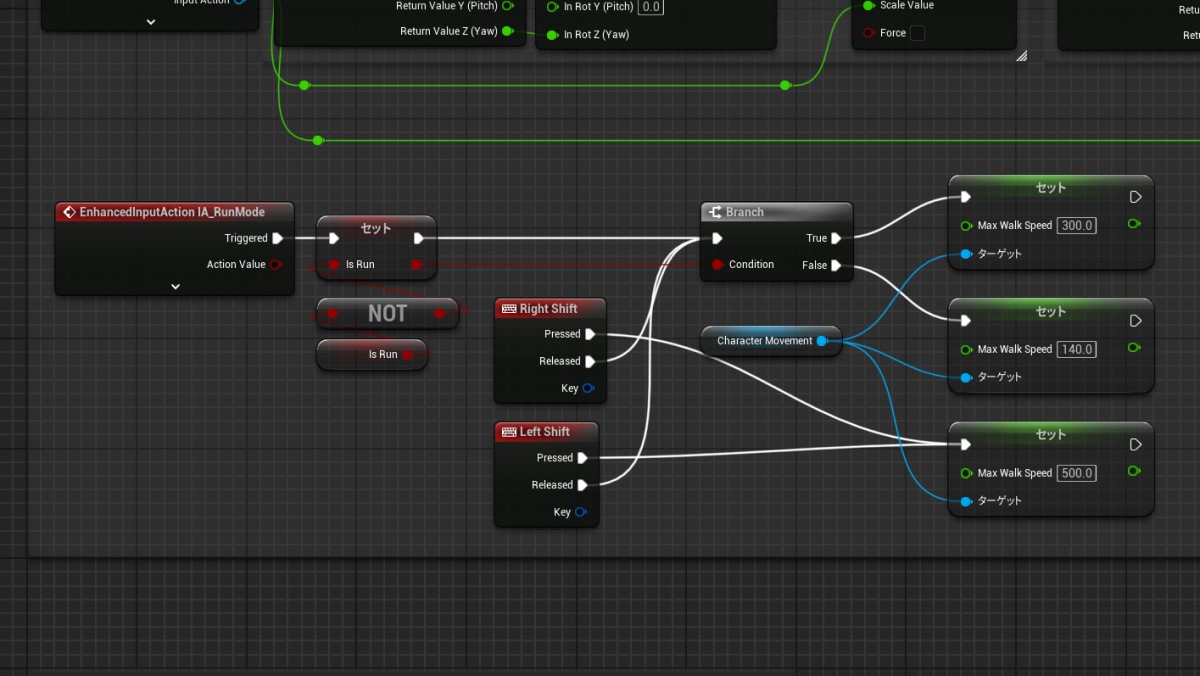Click the exec output pin of Set Is Run node

(x=418, y=238)
